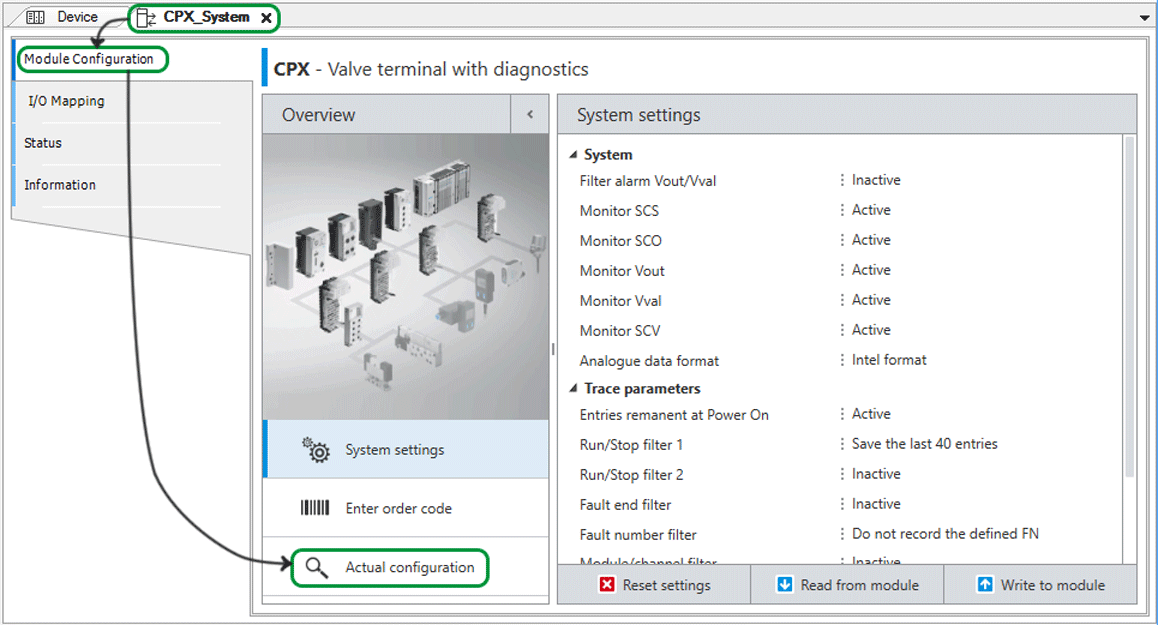1158x625 pixels.
Task: Select the Filter alarm Vout/Vval label
Action: pos(648,181)
